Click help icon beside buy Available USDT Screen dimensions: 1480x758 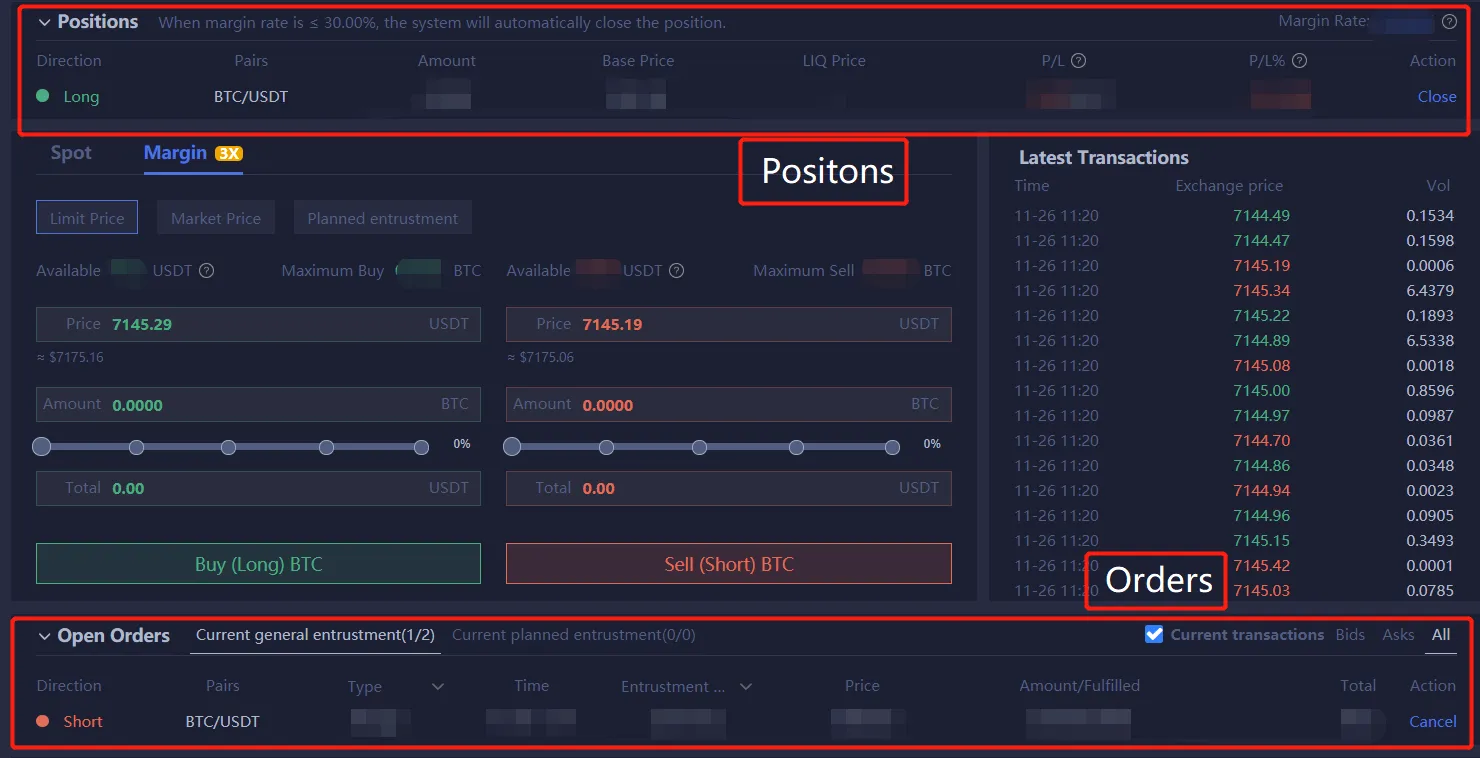coord(207,271)
